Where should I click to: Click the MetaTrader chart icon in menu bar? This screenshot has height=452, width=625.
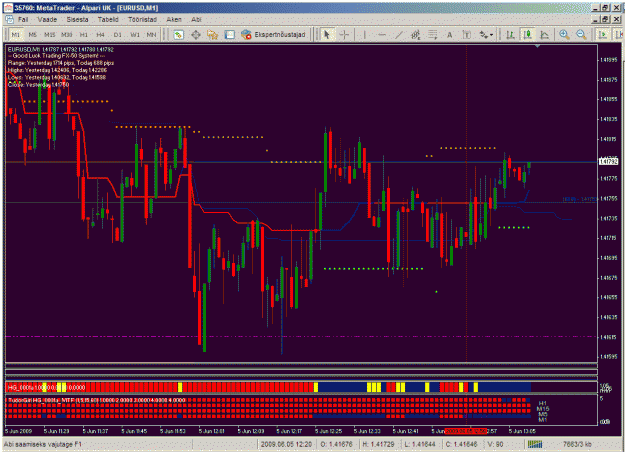9,19
